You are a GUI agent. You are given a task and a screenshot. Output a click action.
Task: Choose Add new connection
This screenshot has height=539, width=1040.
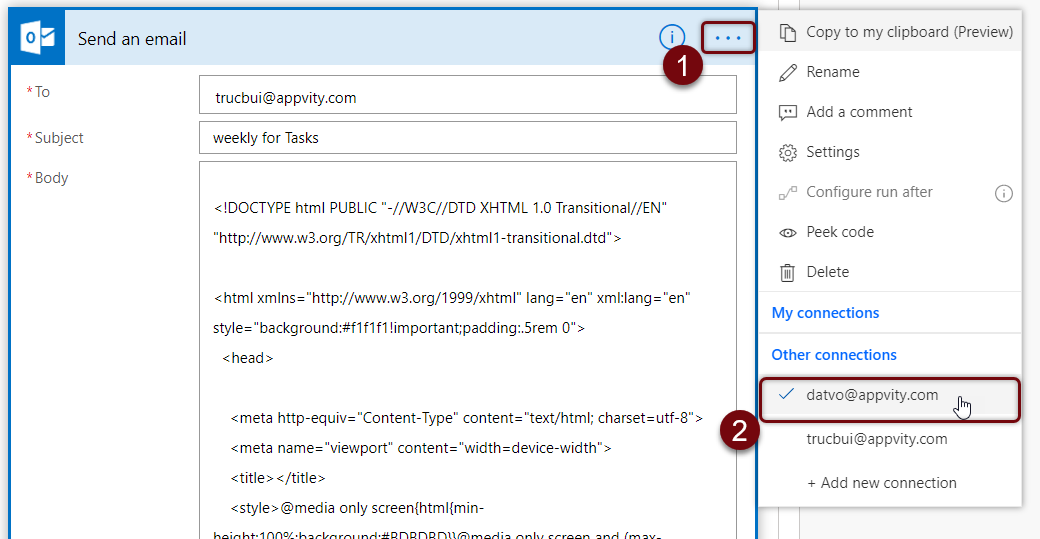(x=881, y=483)
